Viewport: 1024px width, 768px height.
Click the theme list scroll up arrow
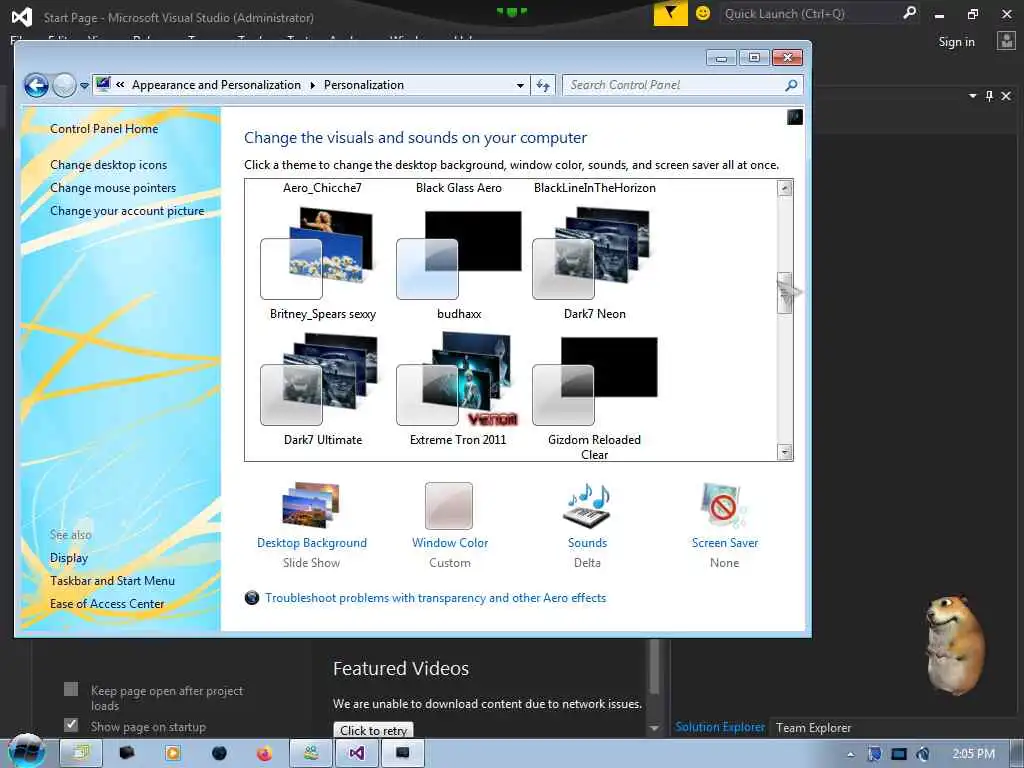point(785,188)
